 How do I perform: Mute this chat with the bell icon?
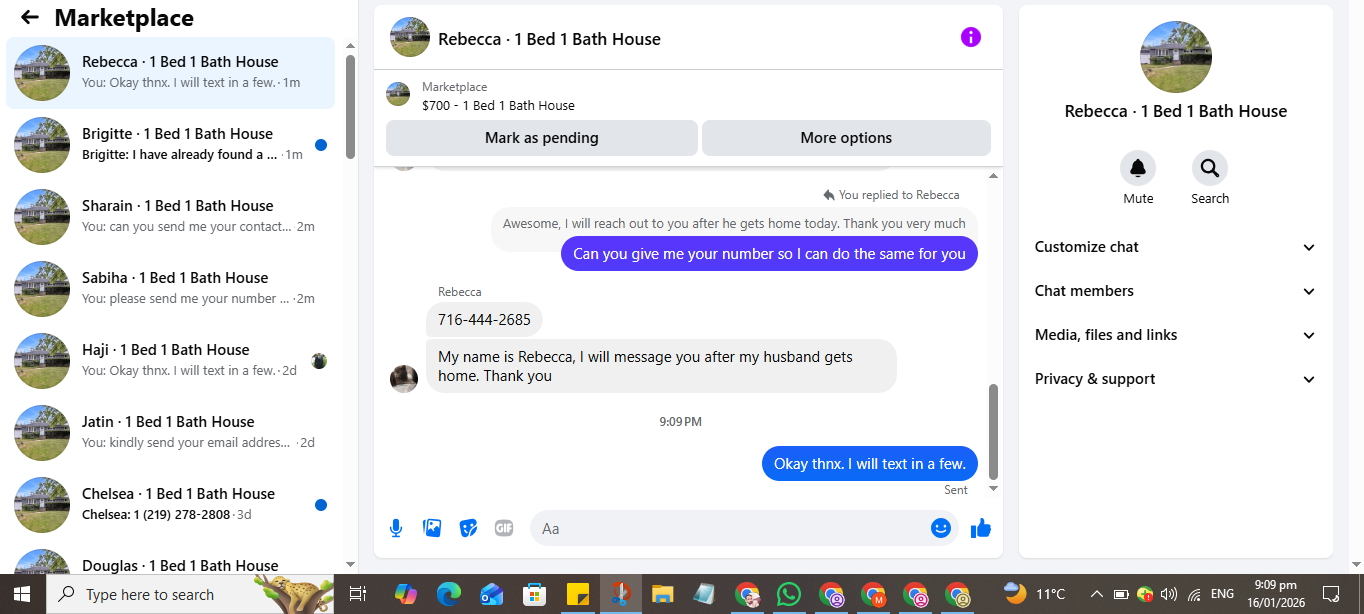click(1138, 168)
